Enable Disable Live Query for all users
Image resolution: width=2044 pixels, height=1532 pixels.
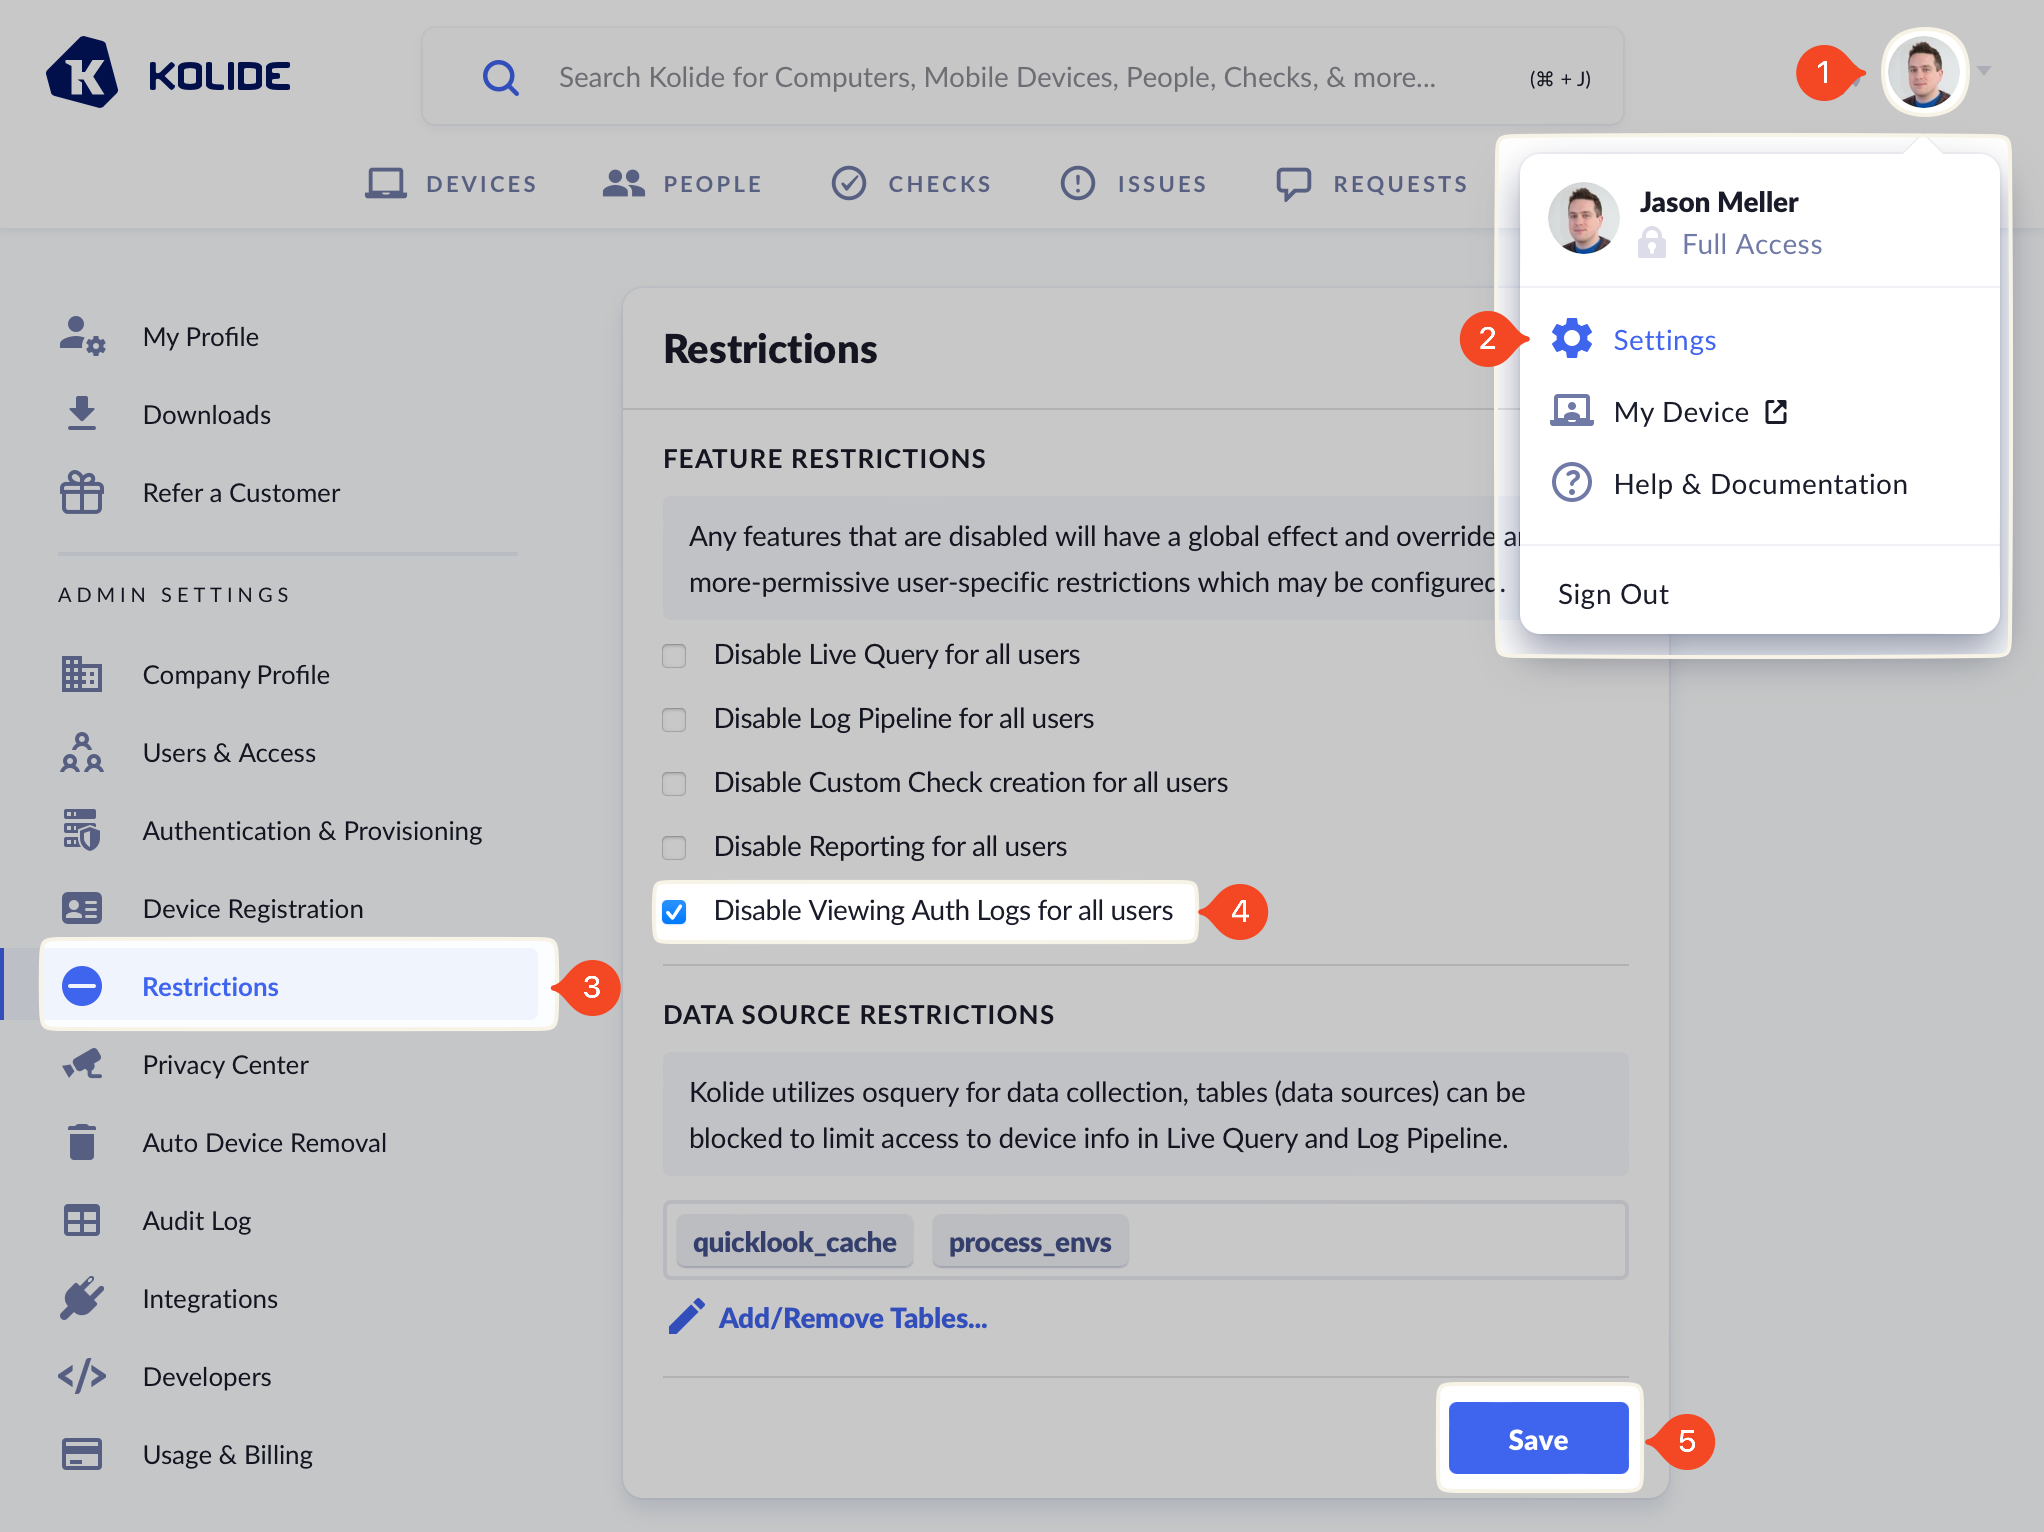pyautogui.click(x=674, y=655)
